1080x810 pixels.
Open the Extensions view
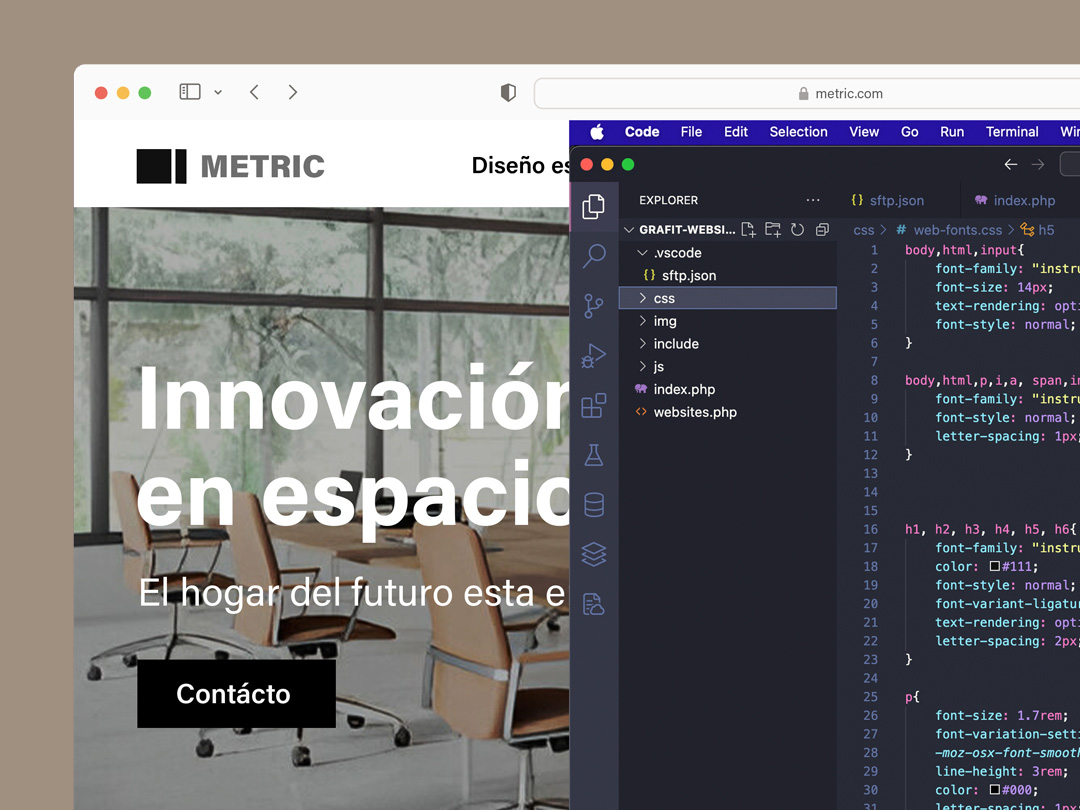click(594, 405)
